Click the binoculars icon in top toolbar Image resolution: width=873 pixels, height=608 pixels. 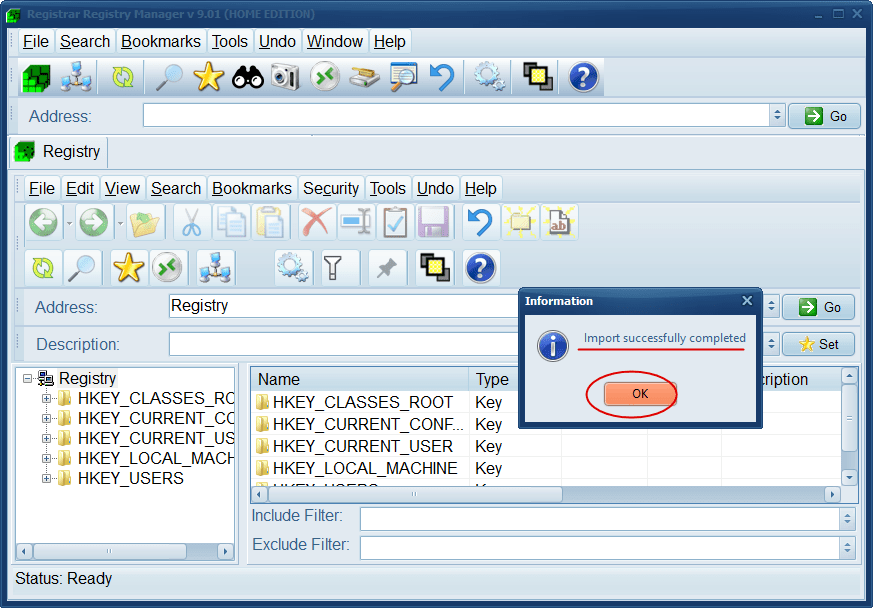(x=247, y=77)
